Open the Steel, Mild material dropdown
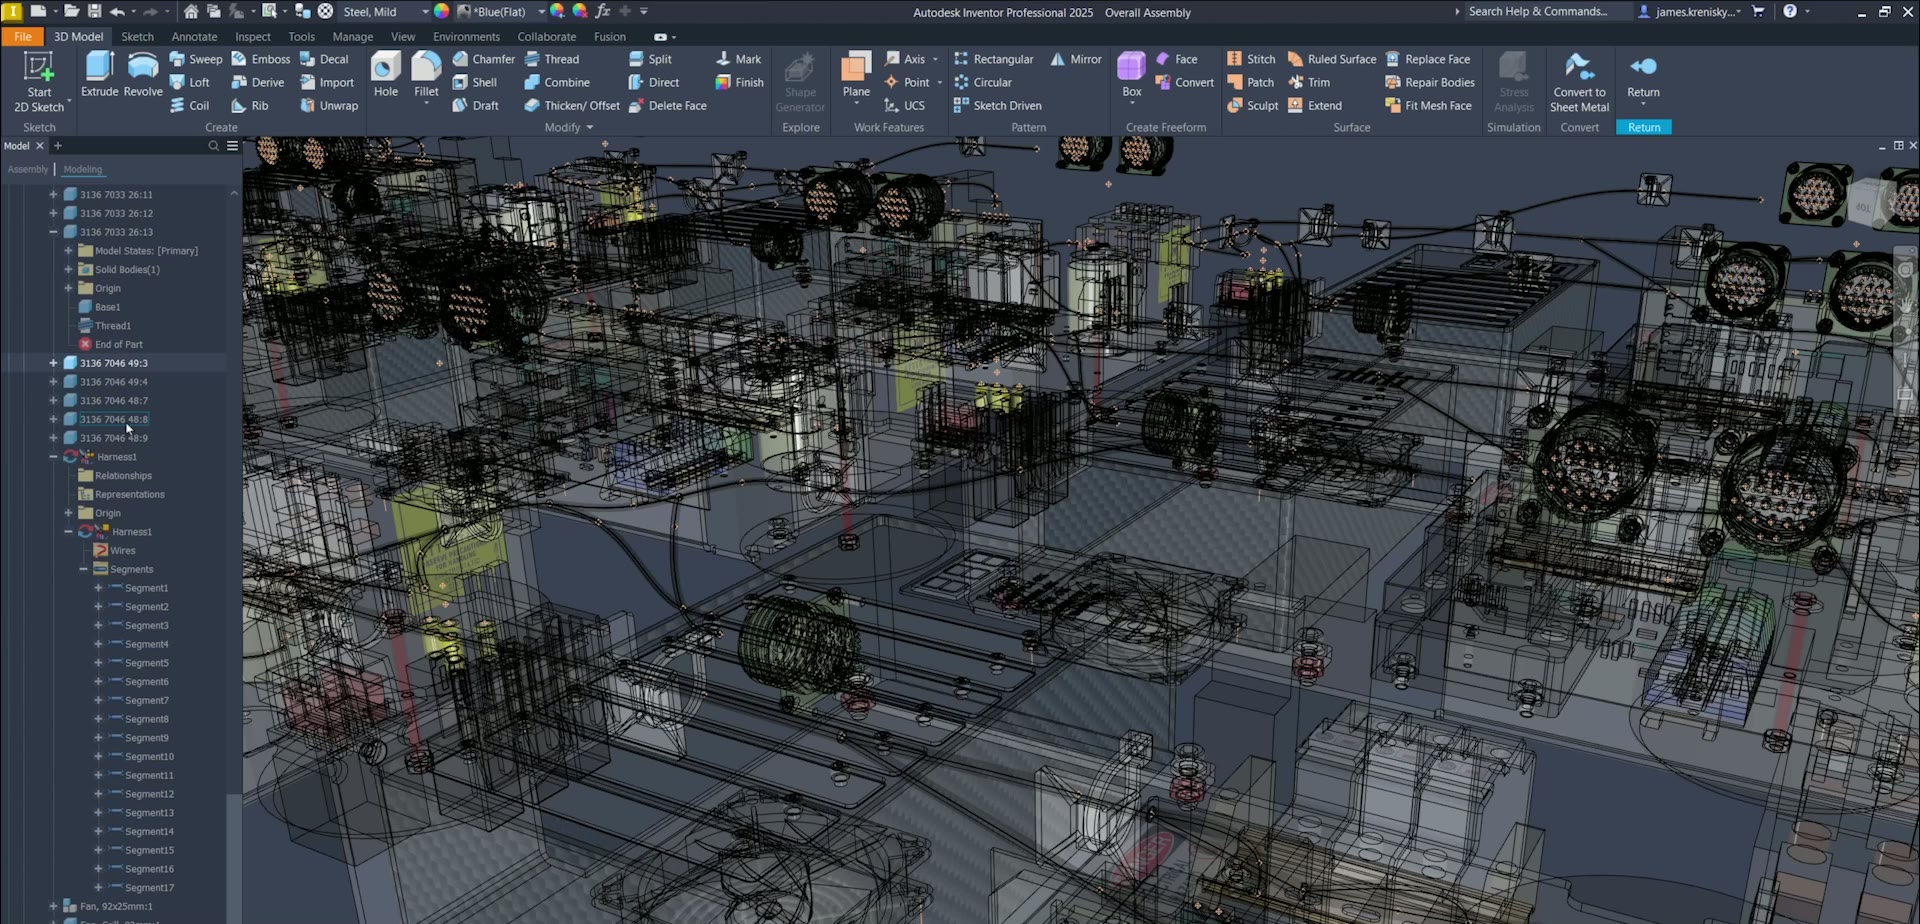 point(425,12)
